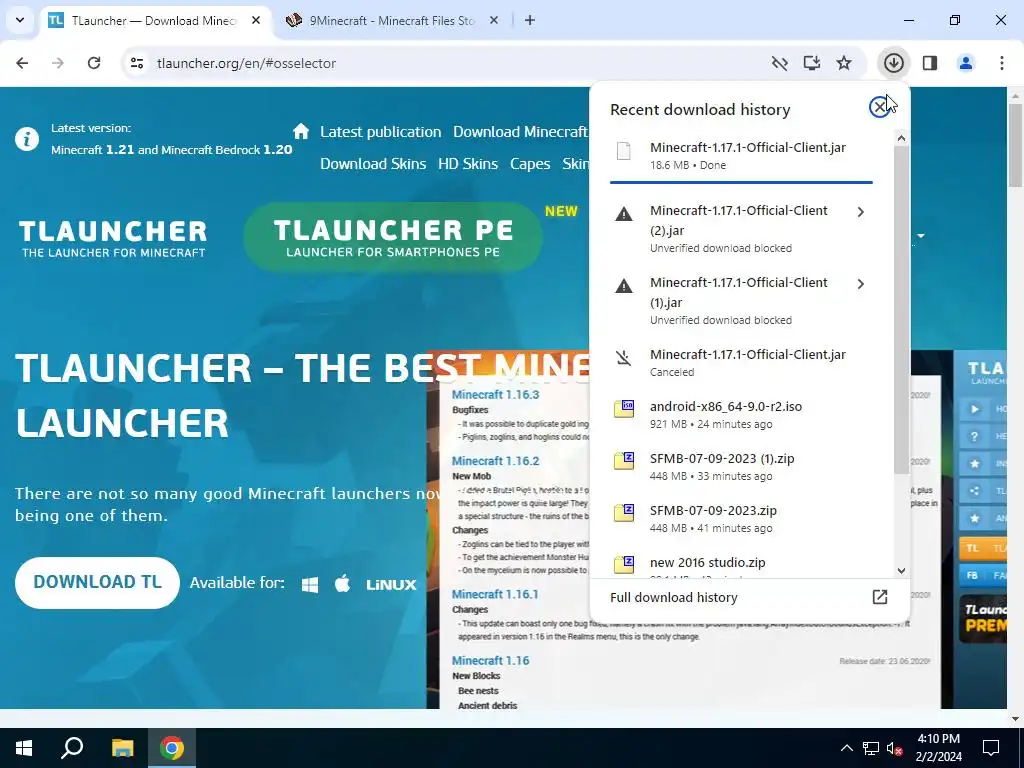Click the info icon beside Latest version
Image resolution: width=1024 pixels, height=768 pixels.
coord(27,138)
